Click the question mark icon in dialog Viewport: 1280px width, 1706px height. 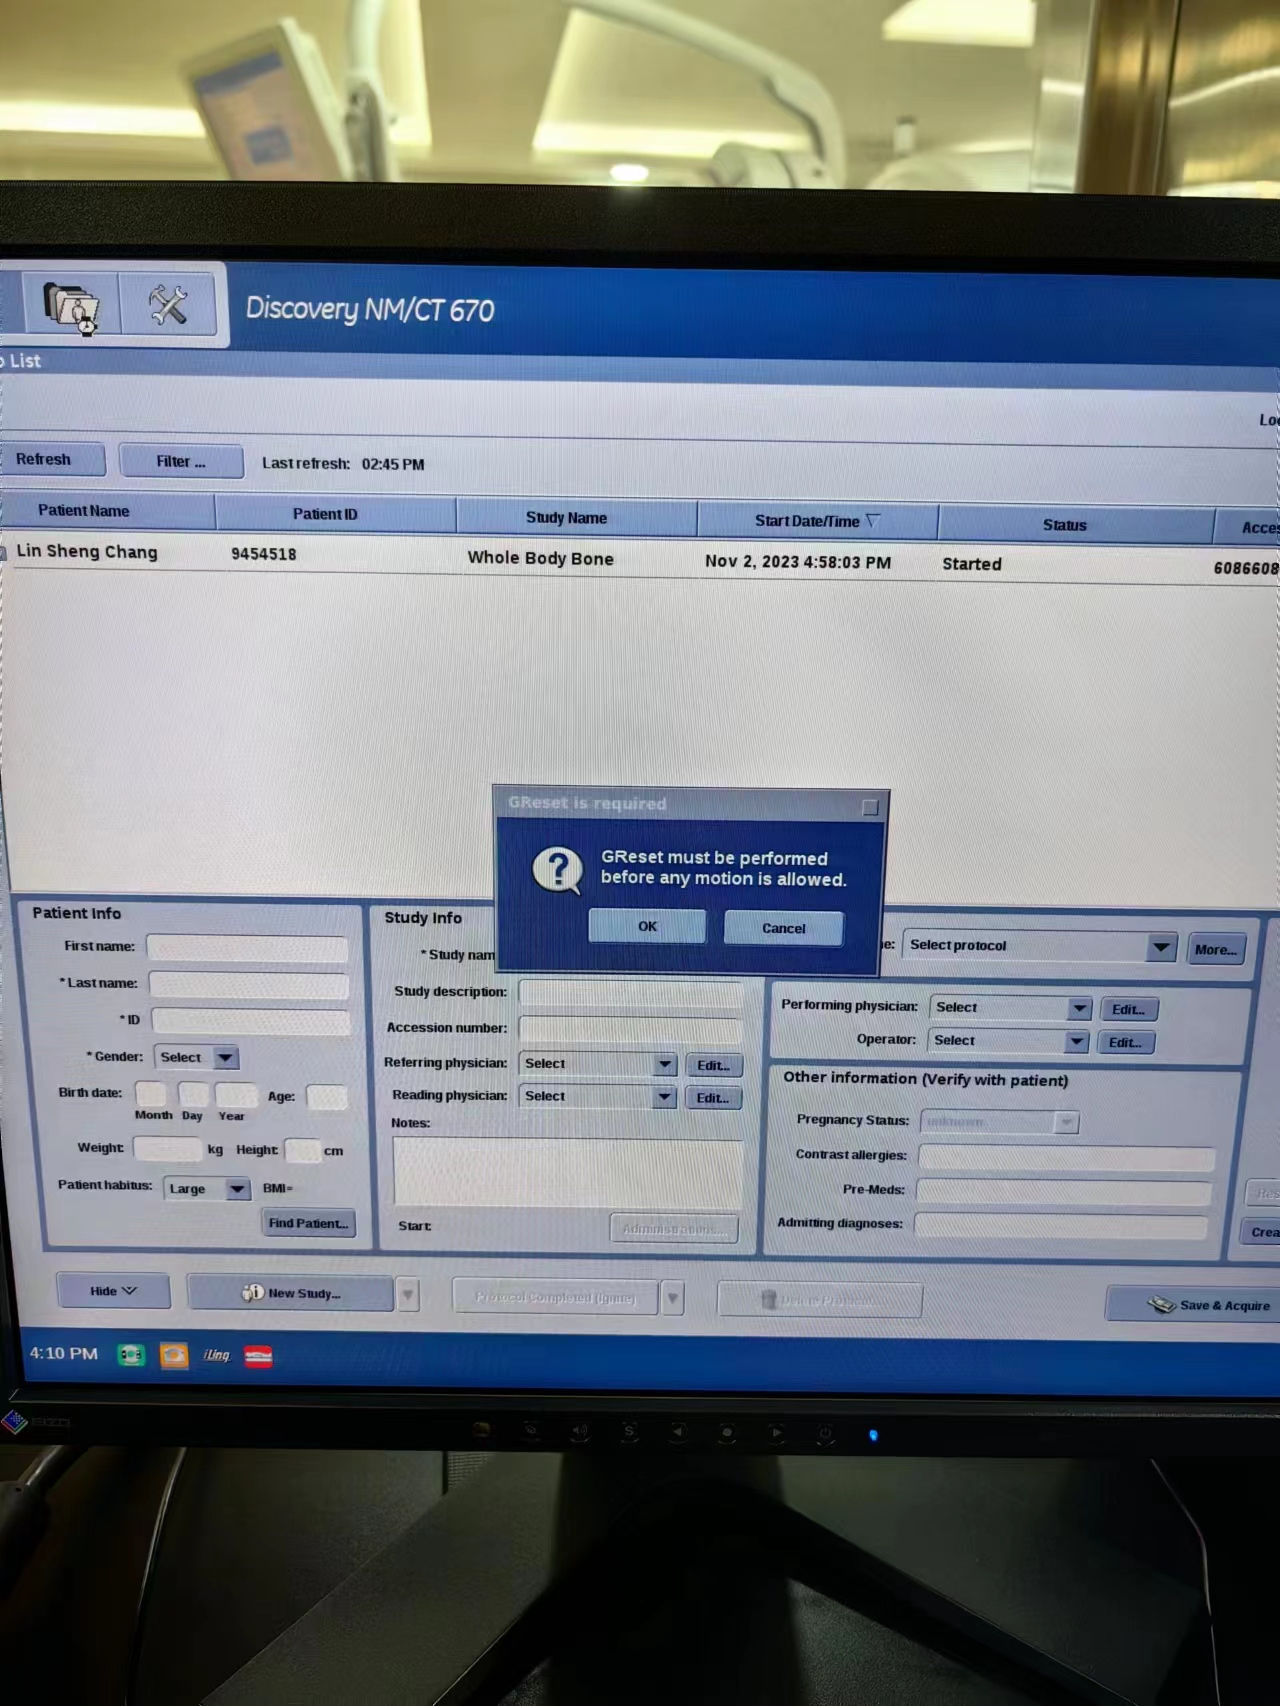point(557,870)
